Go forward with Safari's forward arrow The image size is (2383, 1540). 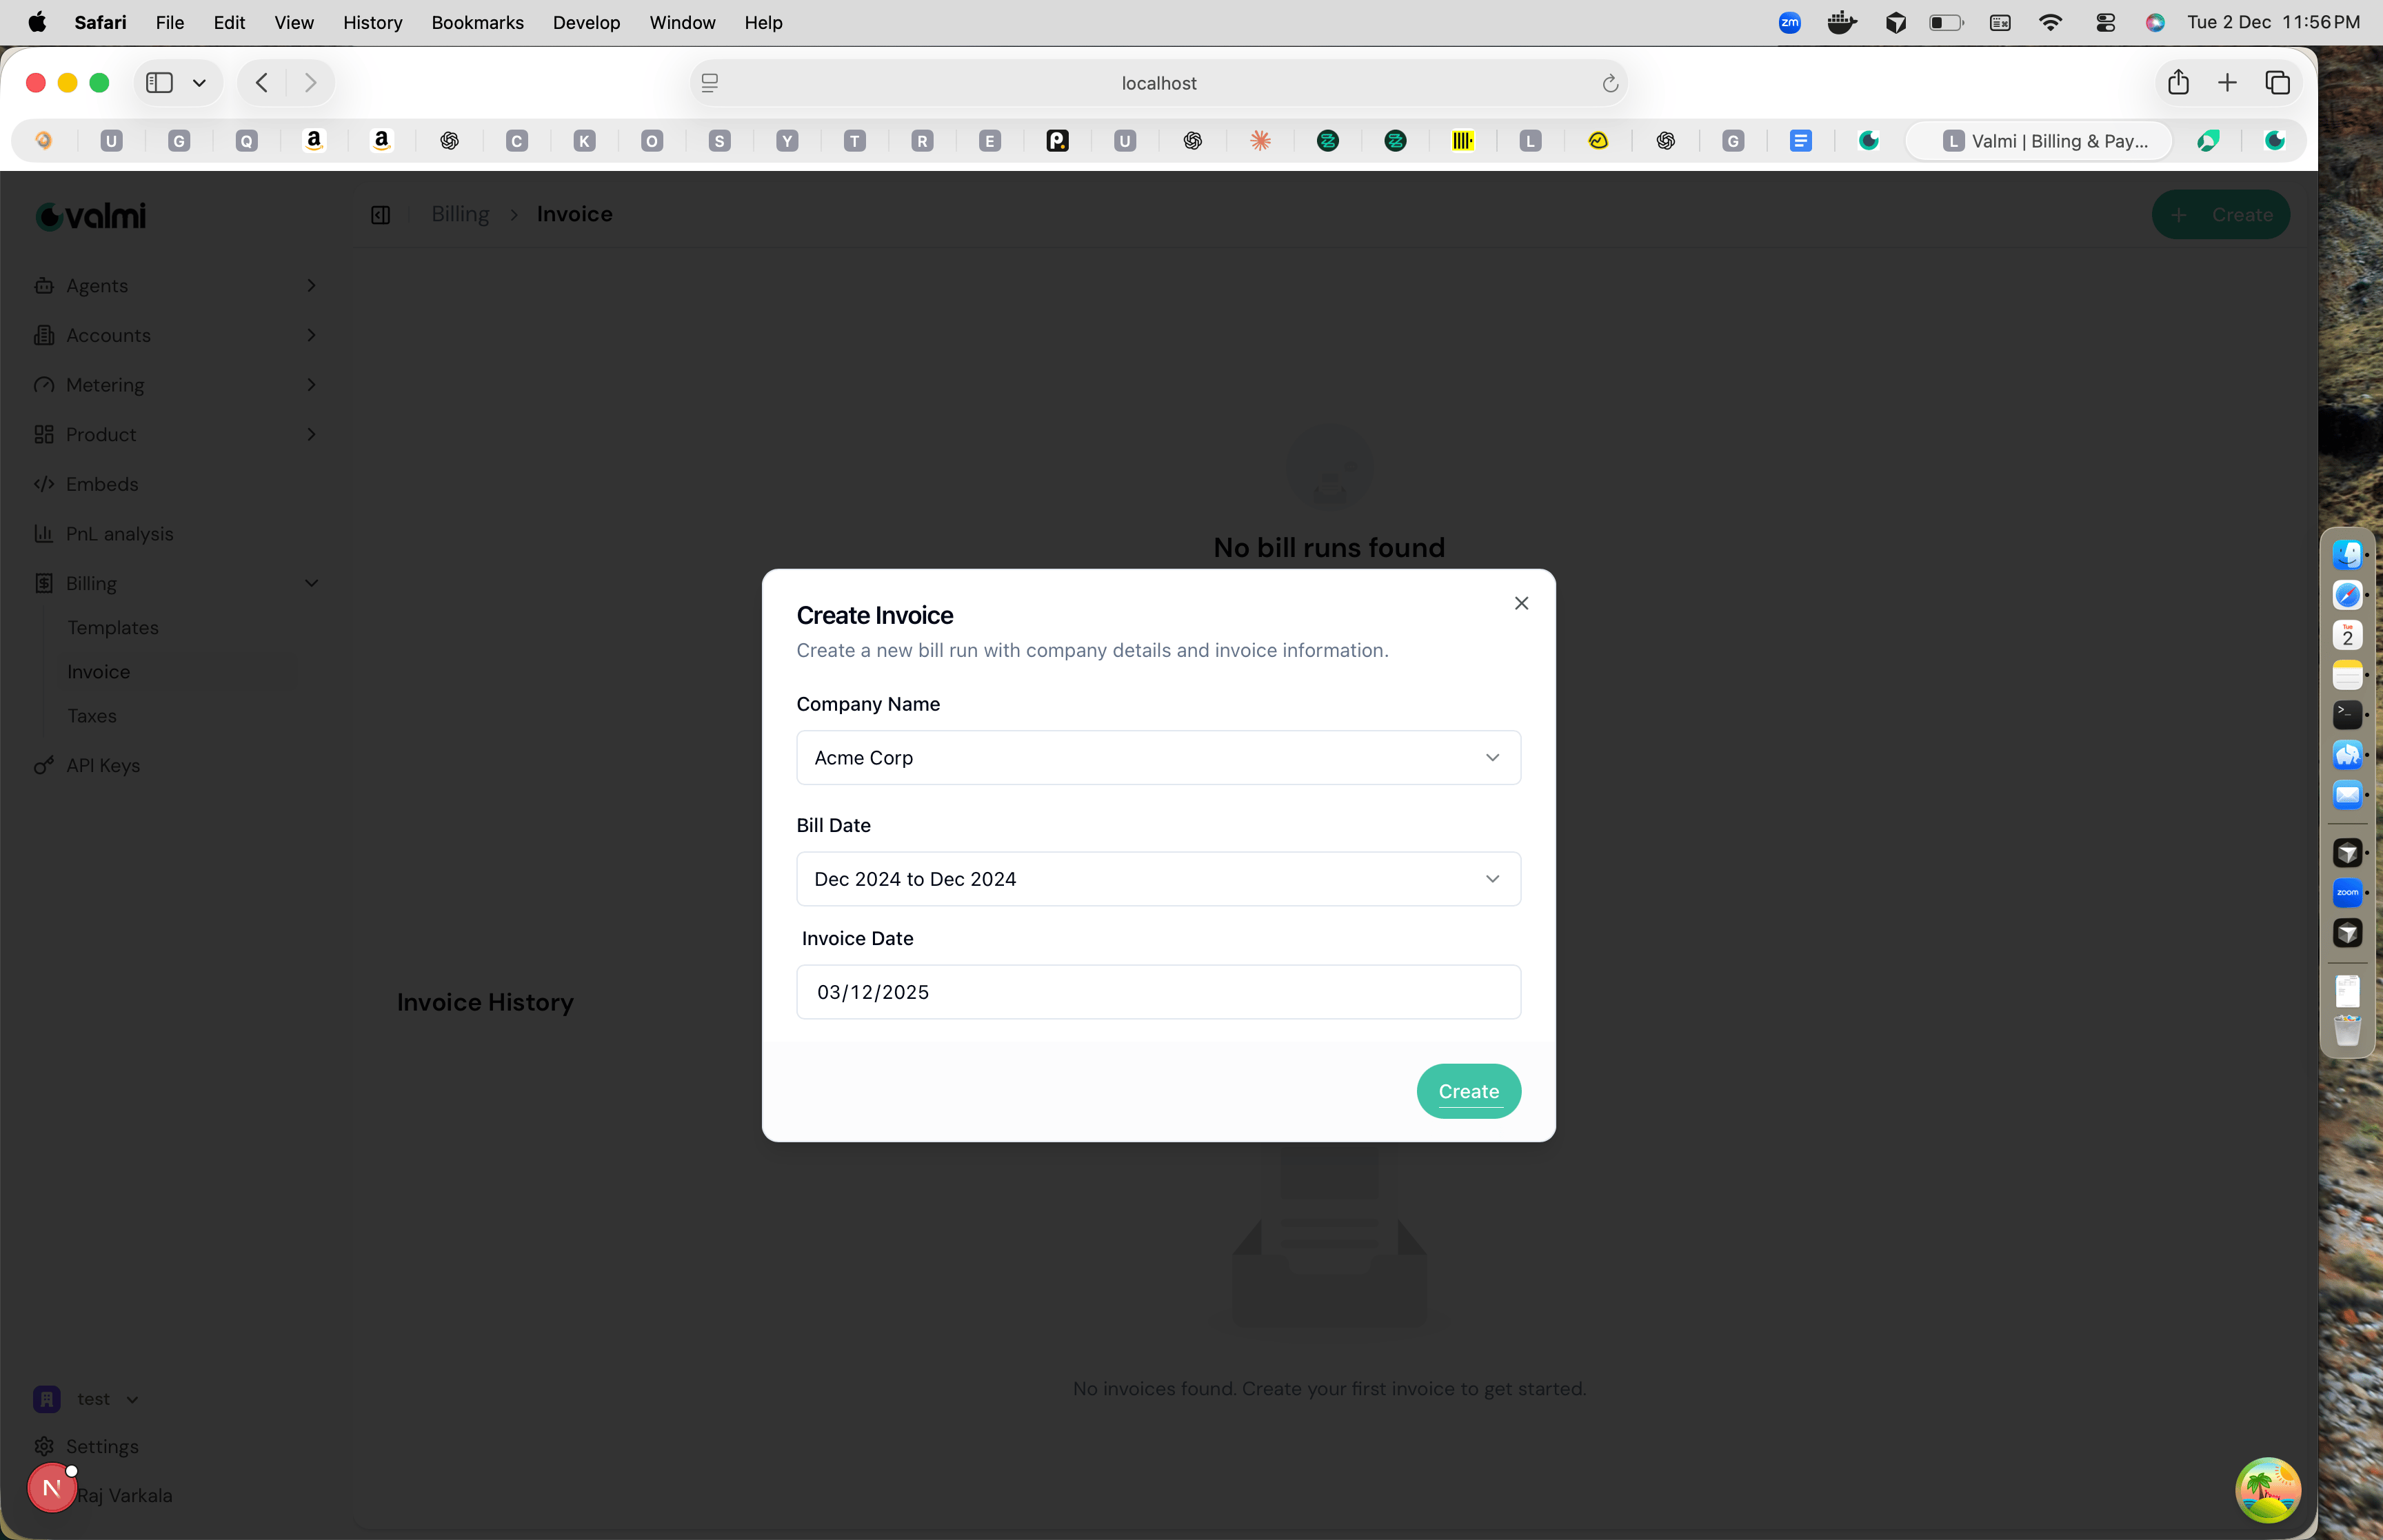pyautogui.click(x=310, y=82)
